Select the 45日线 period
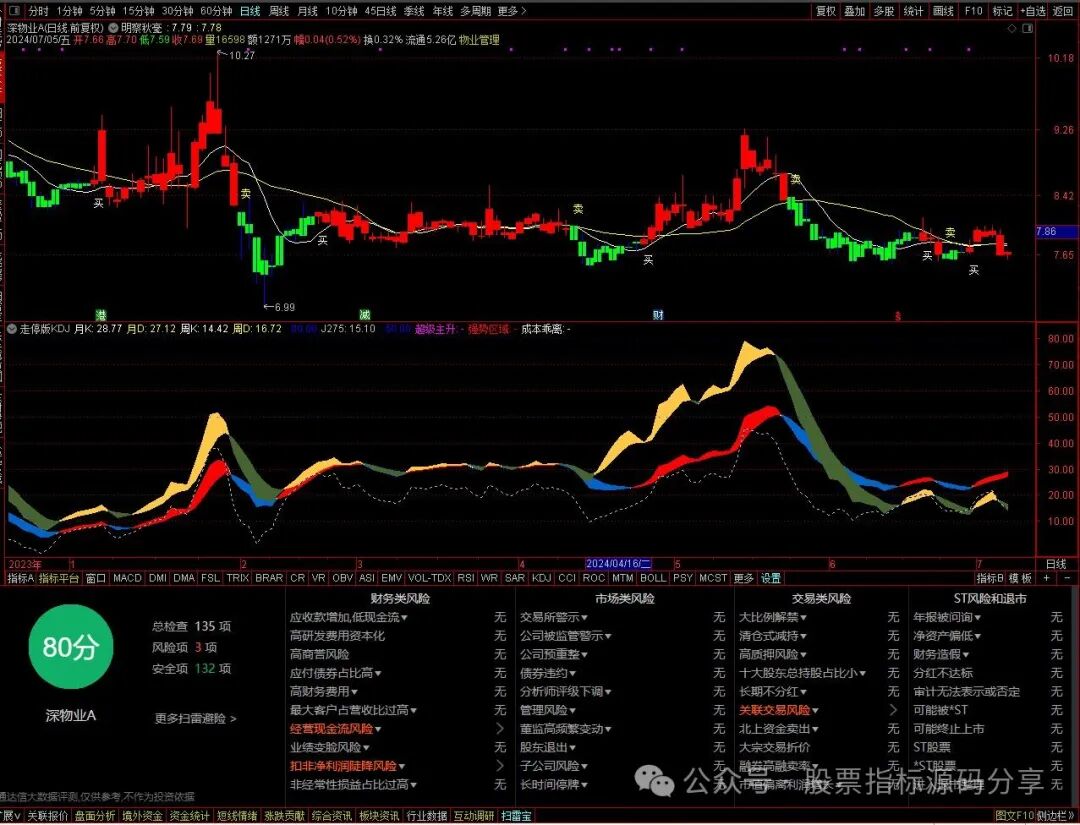The width and height of the screenshot is (1080, 825). [x=380, y=11]
